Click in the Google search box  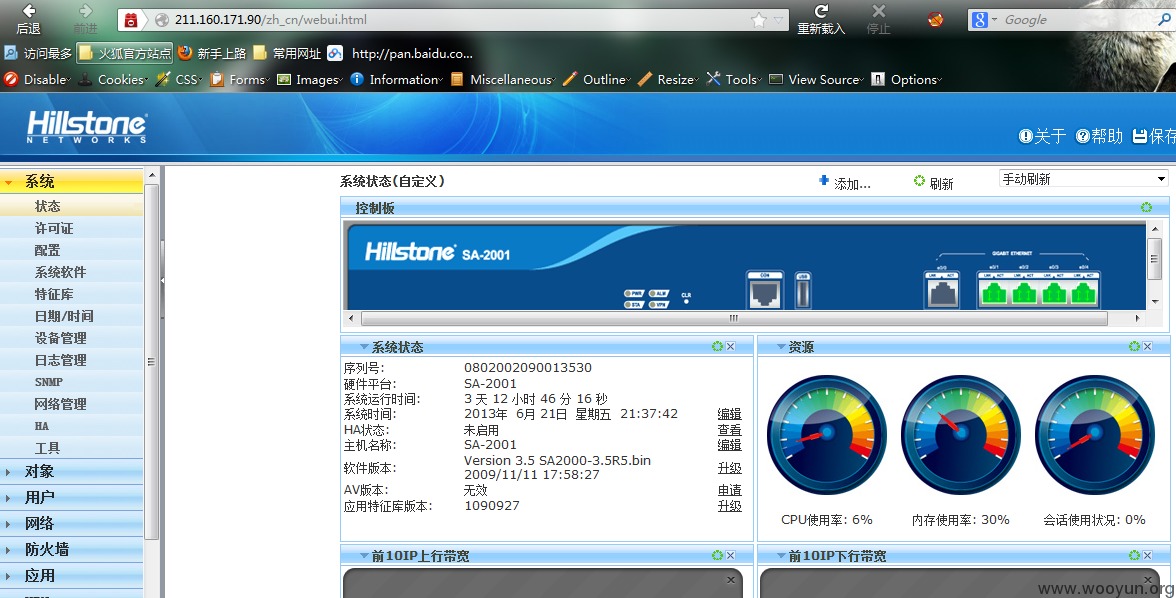coord(1080,20)
